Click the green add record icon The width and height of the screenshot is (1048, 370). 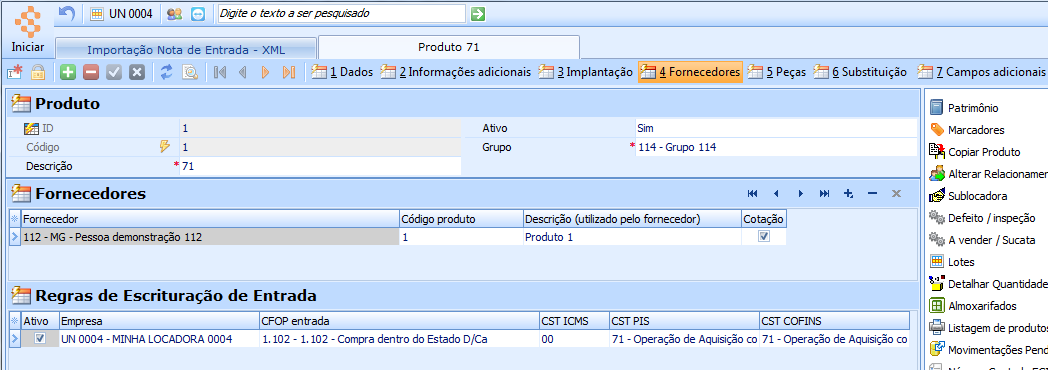point(68,72)
